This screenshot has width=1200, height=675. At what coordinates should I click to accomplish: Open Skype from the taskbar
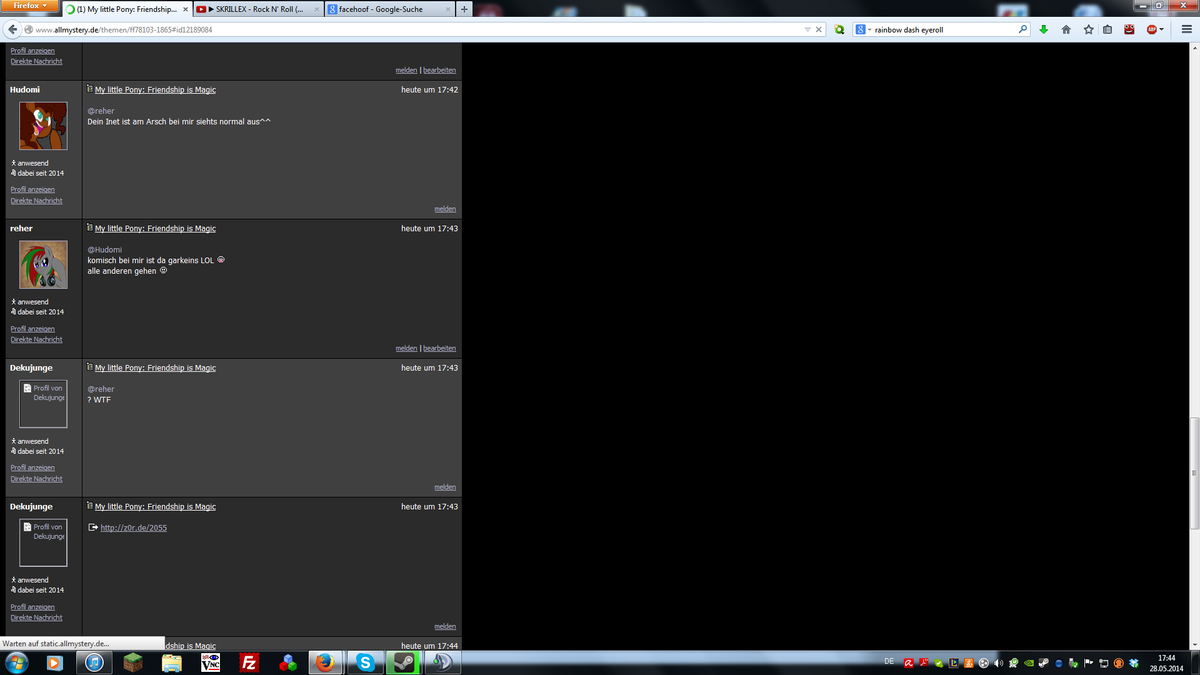[x=365, y=662]
